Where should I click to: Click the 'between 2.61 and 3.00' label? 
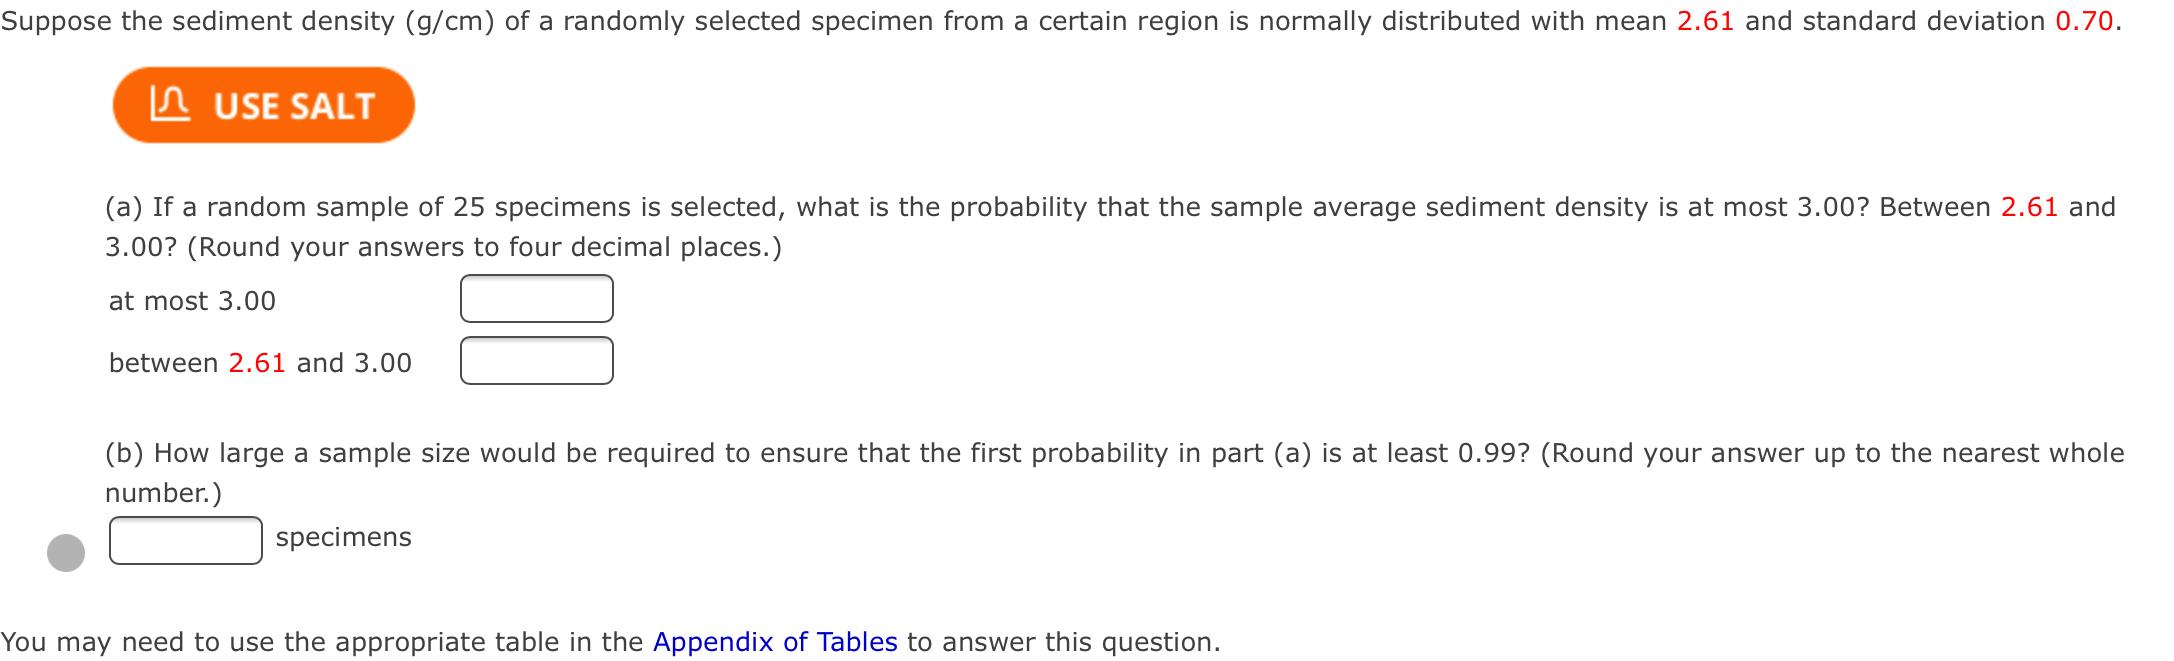[x=260, y=362]
